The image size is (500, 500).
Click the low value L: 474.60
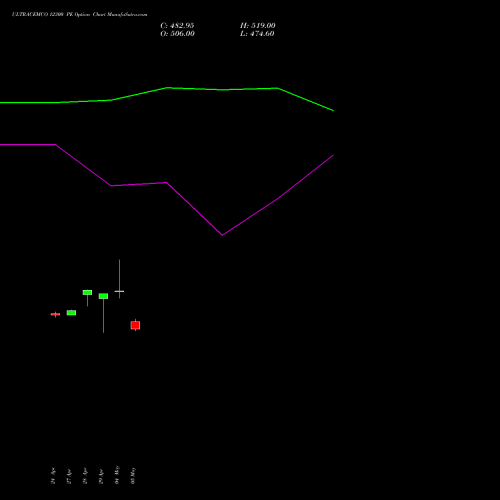point(257,34)
